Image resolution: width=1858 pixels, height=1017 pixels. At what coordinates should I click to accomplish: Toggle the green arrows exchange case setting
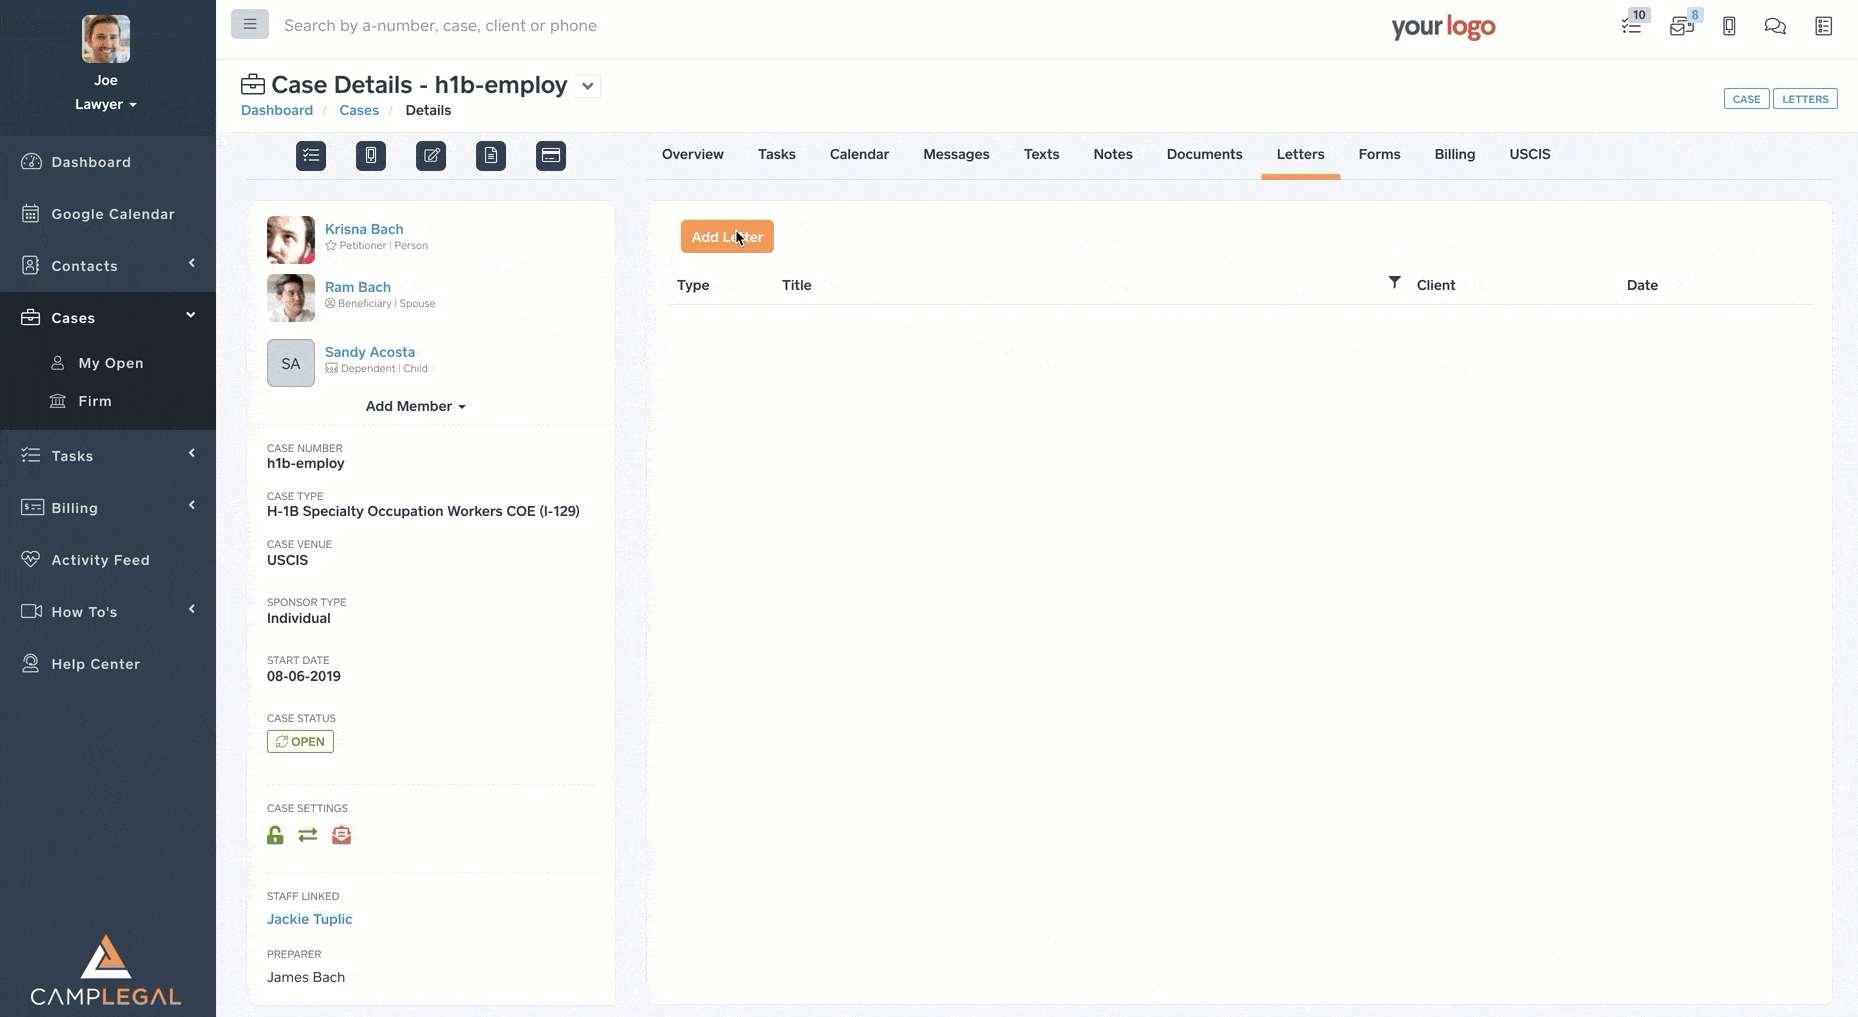(x=308, y=835)
